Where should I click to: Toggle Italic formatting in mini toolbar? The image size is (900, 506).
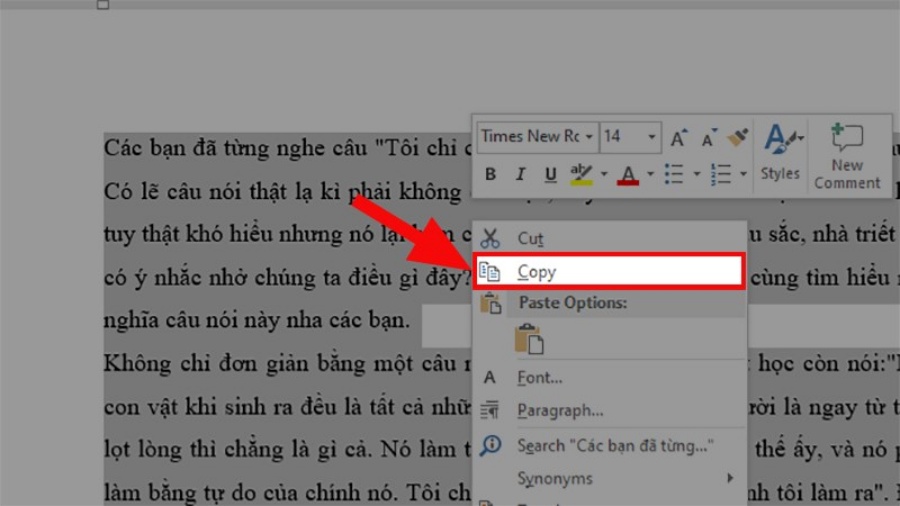click(520, 174)
